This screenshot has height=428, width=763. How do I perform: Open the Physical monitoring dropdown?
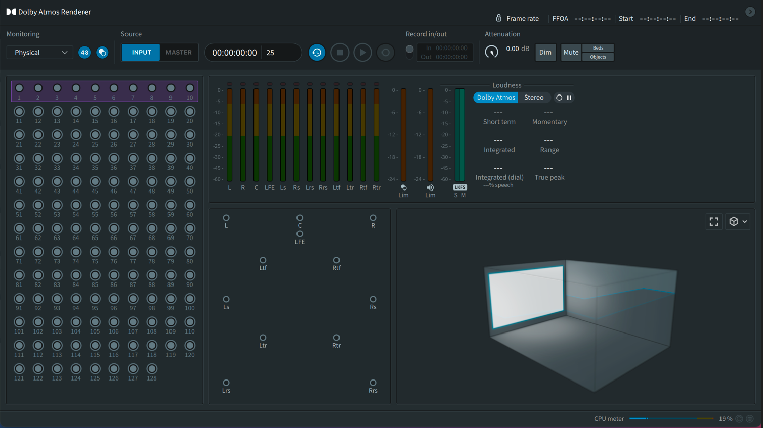pyautogui.click(x=40, y=53)
